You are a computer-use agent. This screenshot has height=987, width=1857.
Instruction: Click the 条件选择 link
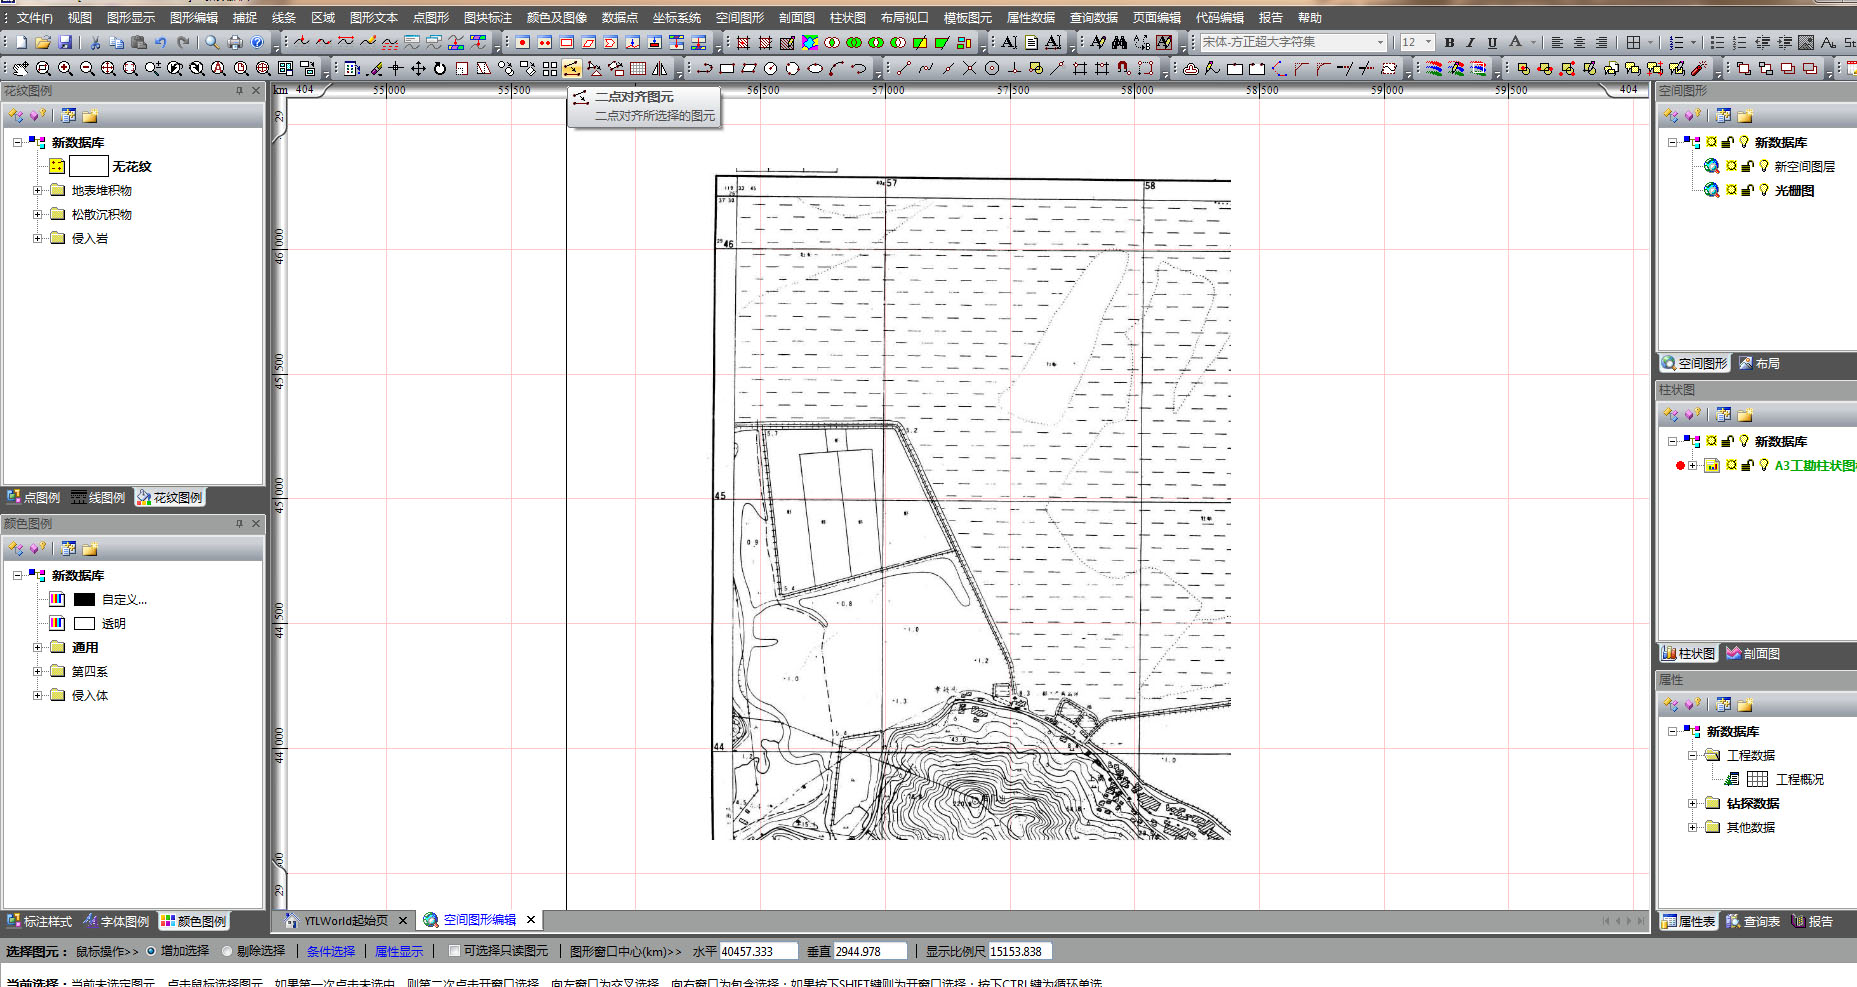tap(331, 951)
